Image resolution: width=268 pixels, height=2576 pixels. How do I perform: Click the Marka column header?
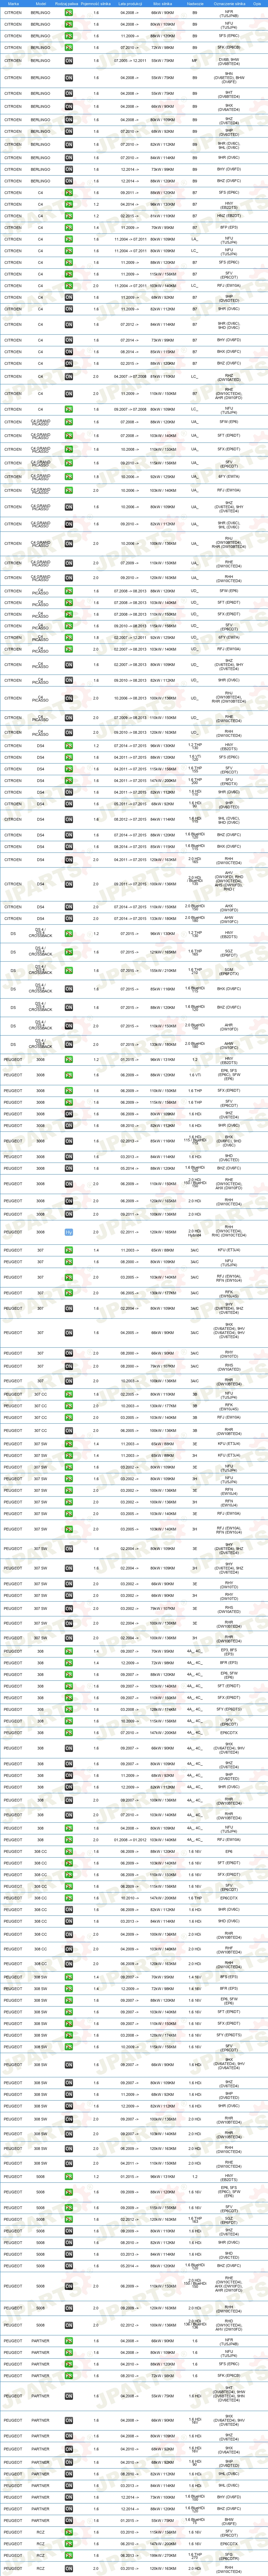click(x=13, y=4)
